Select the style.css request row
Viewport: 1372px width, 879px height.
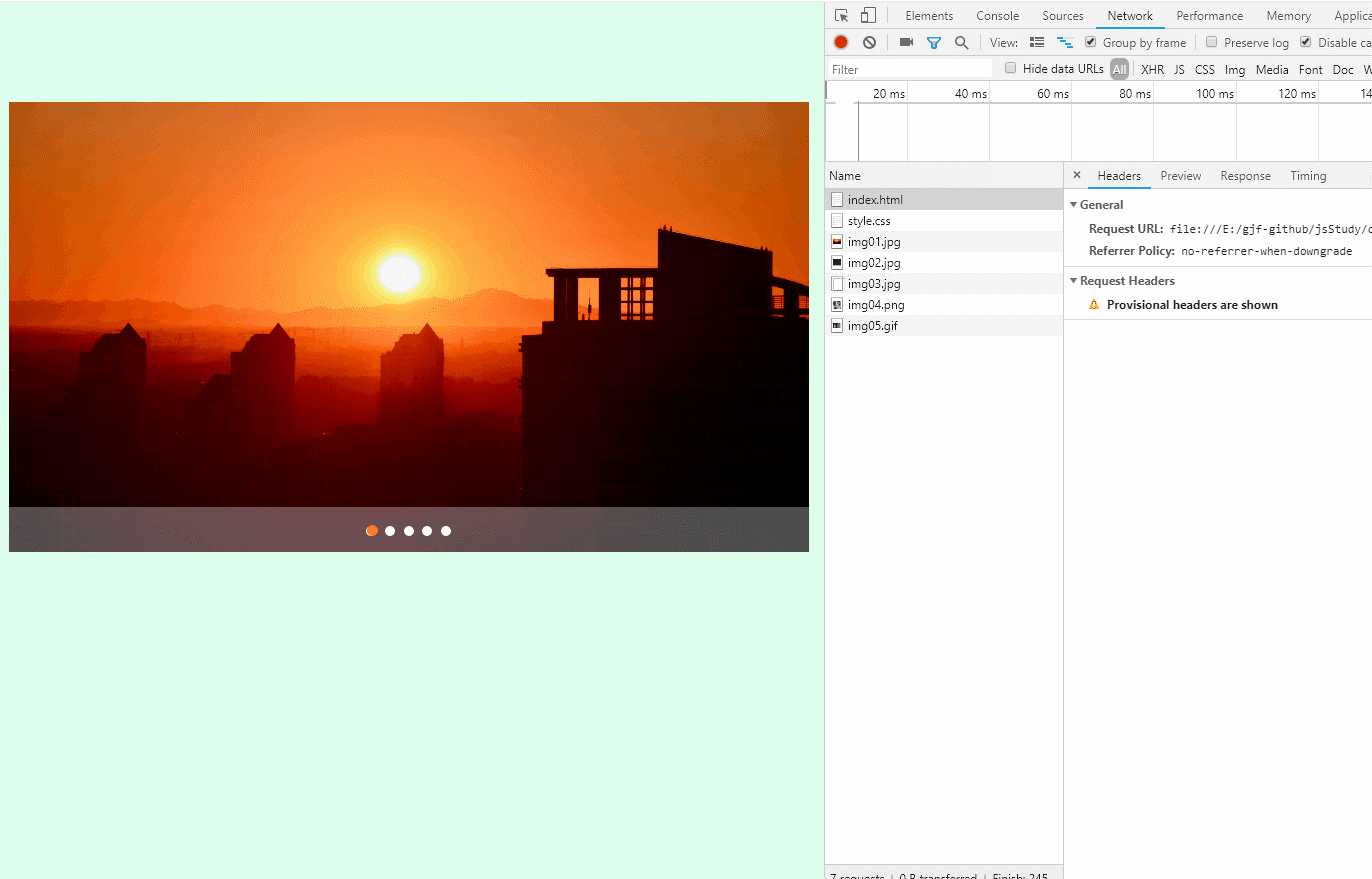944,221
